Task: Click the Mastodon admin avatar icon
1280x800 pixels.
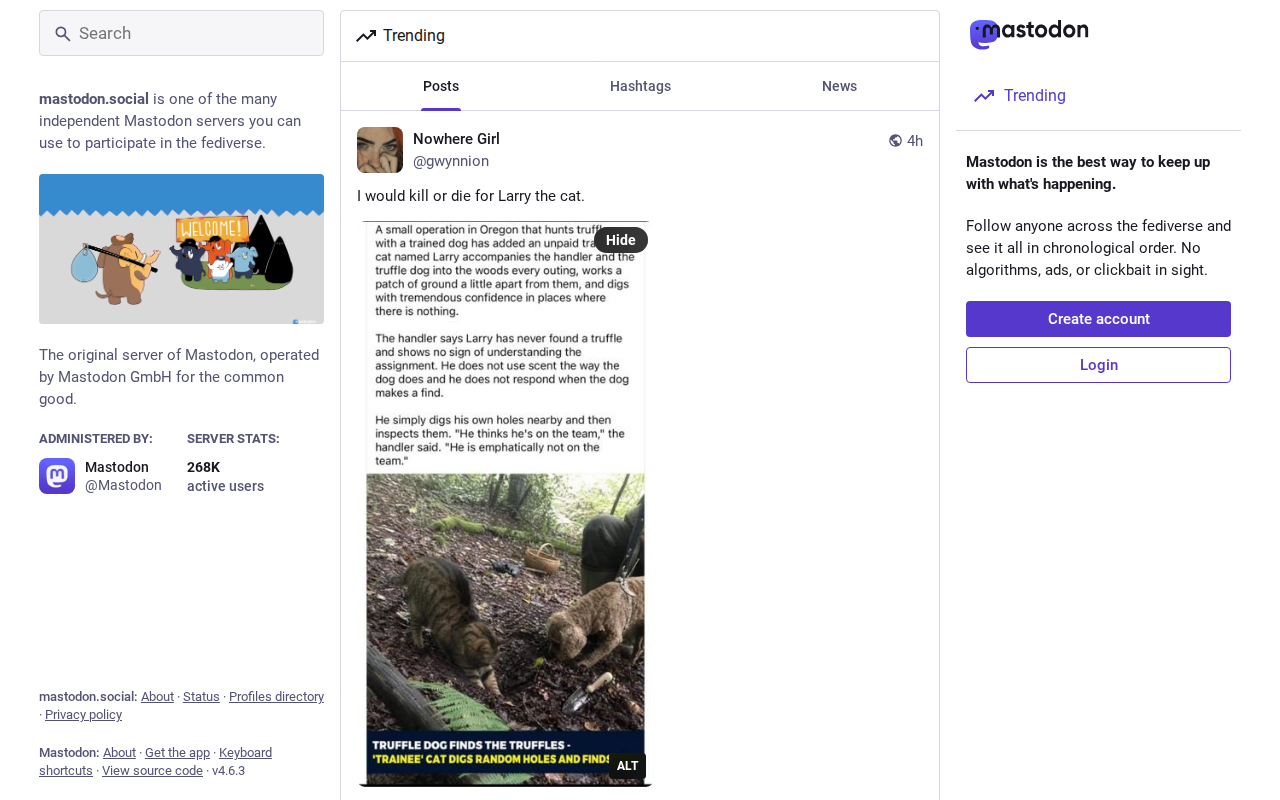Action: pyautogui.click(x=57, y=476)
